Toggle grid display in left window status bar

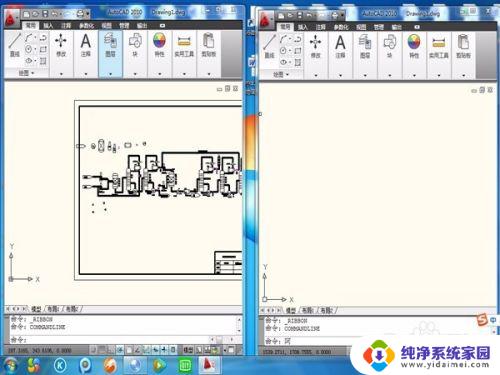(x=102, y=350)
